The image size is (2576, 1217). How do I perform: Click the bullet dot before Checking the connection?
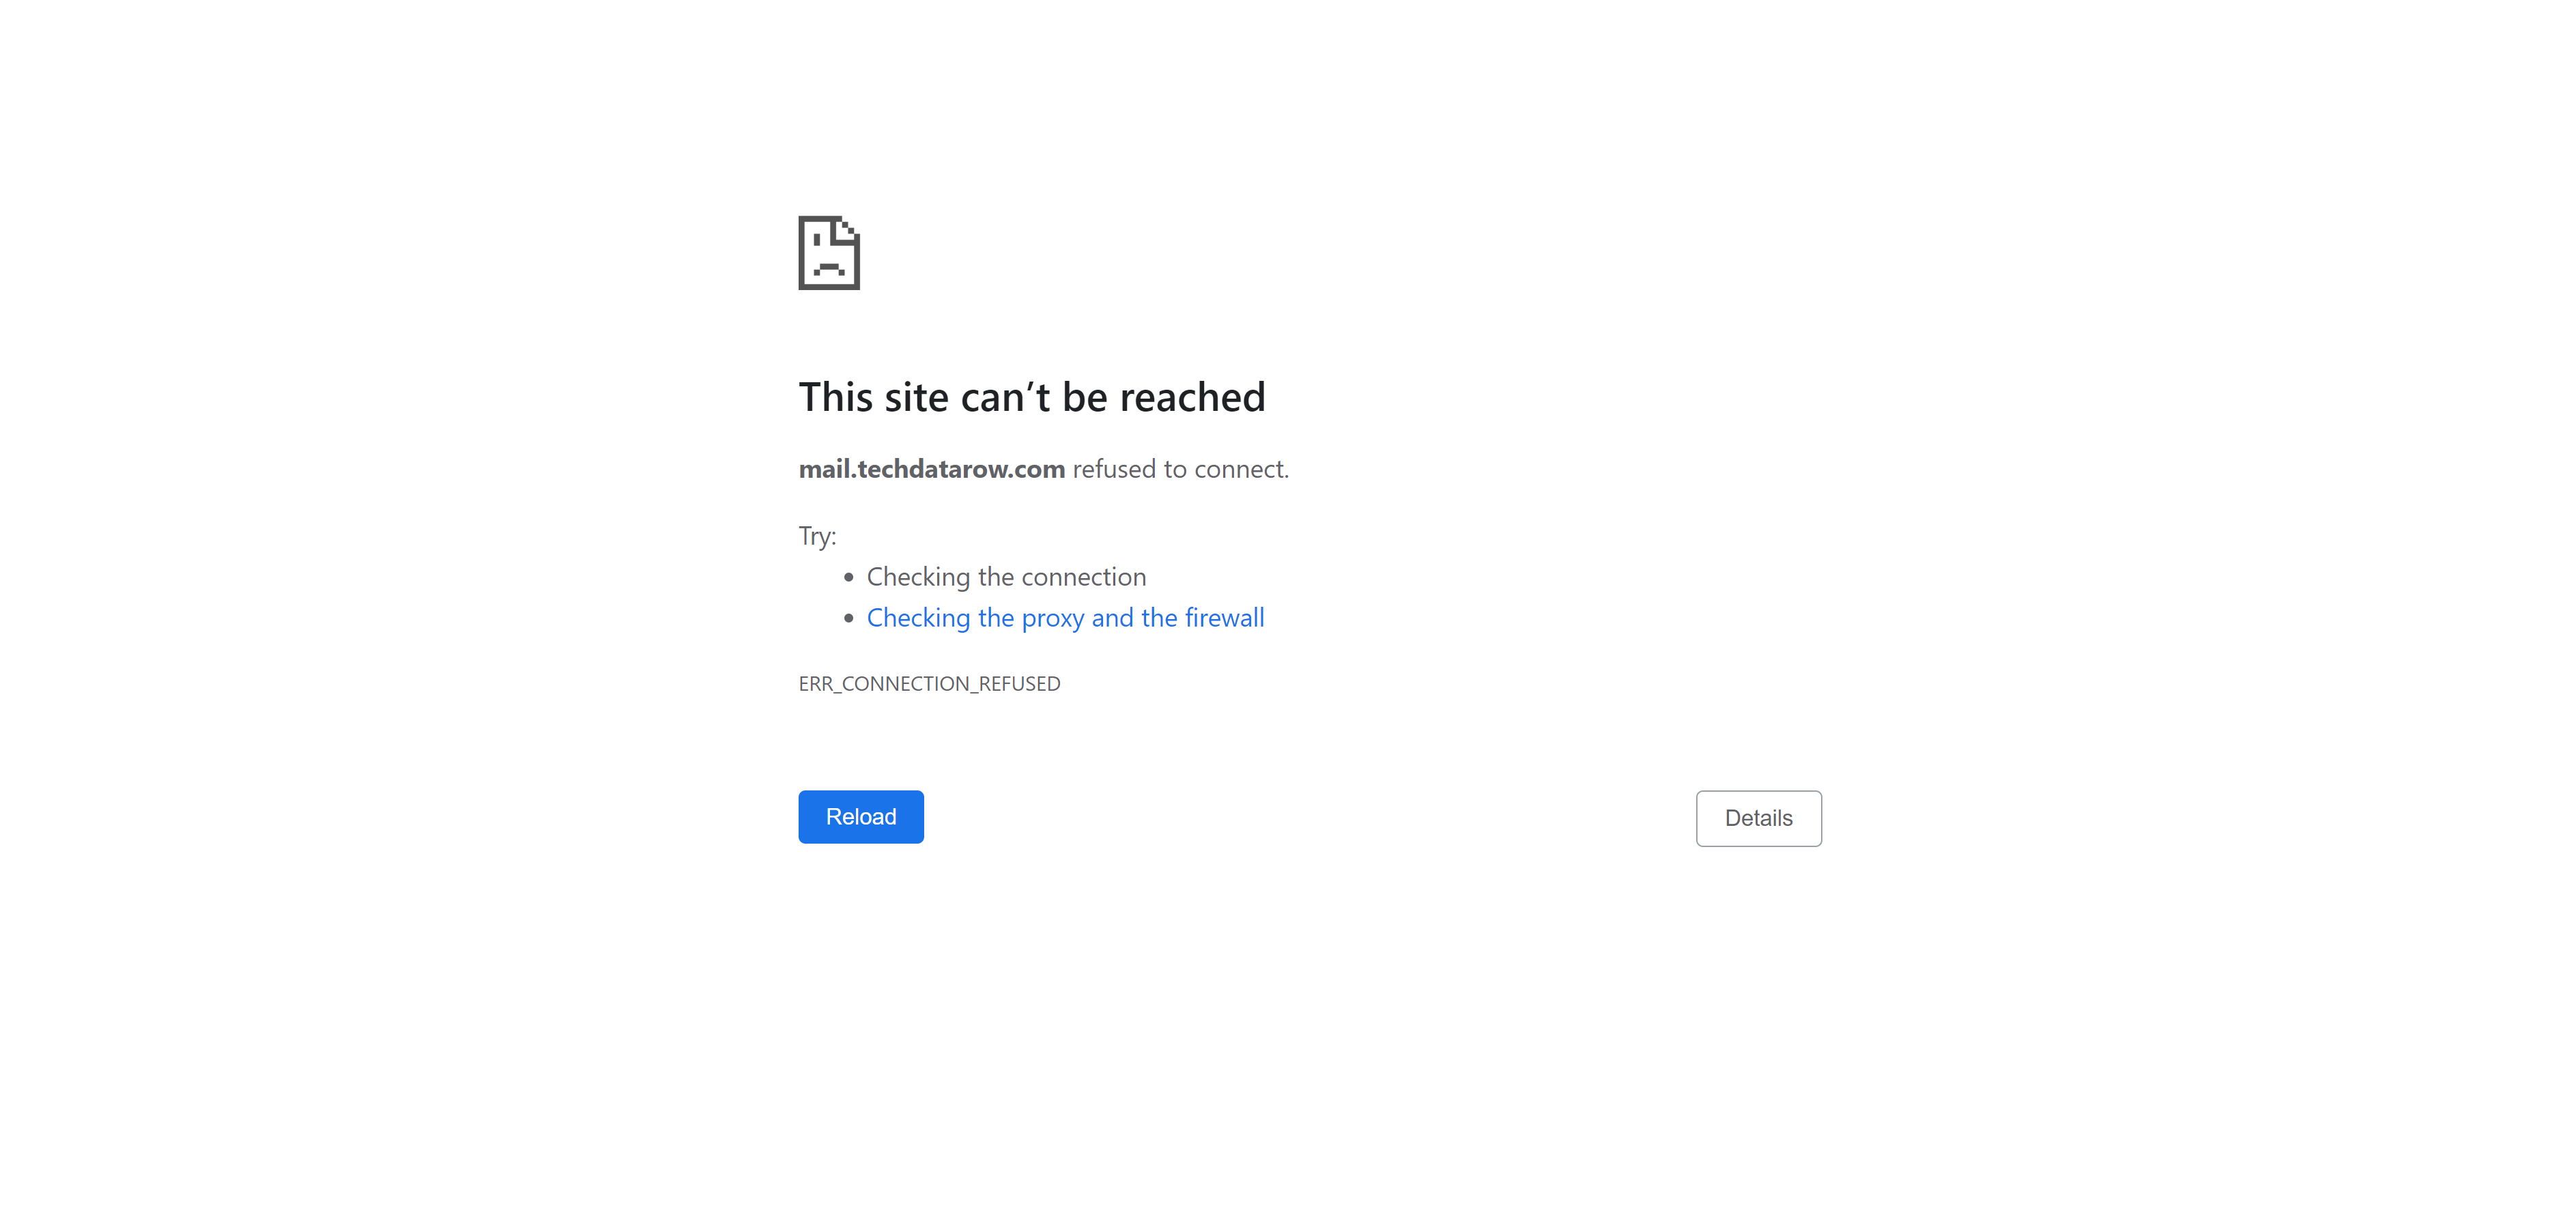[849, 577]
